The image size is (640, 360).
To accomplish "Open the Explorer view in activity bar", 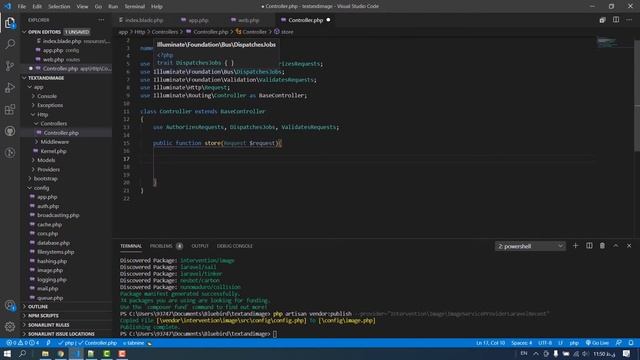I will [x=10, y=23].
